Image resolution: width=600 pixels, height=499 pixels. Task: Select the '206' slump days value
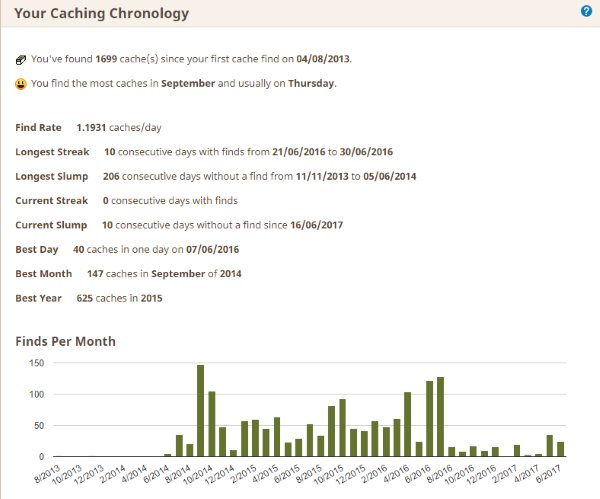(x=111, y=176)
